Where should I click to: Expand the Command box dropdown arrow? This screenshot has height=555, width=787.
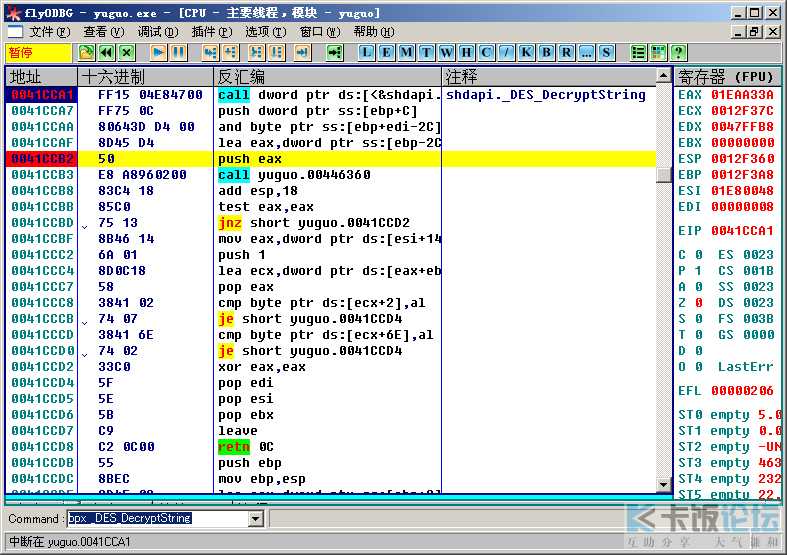(256, 518)
